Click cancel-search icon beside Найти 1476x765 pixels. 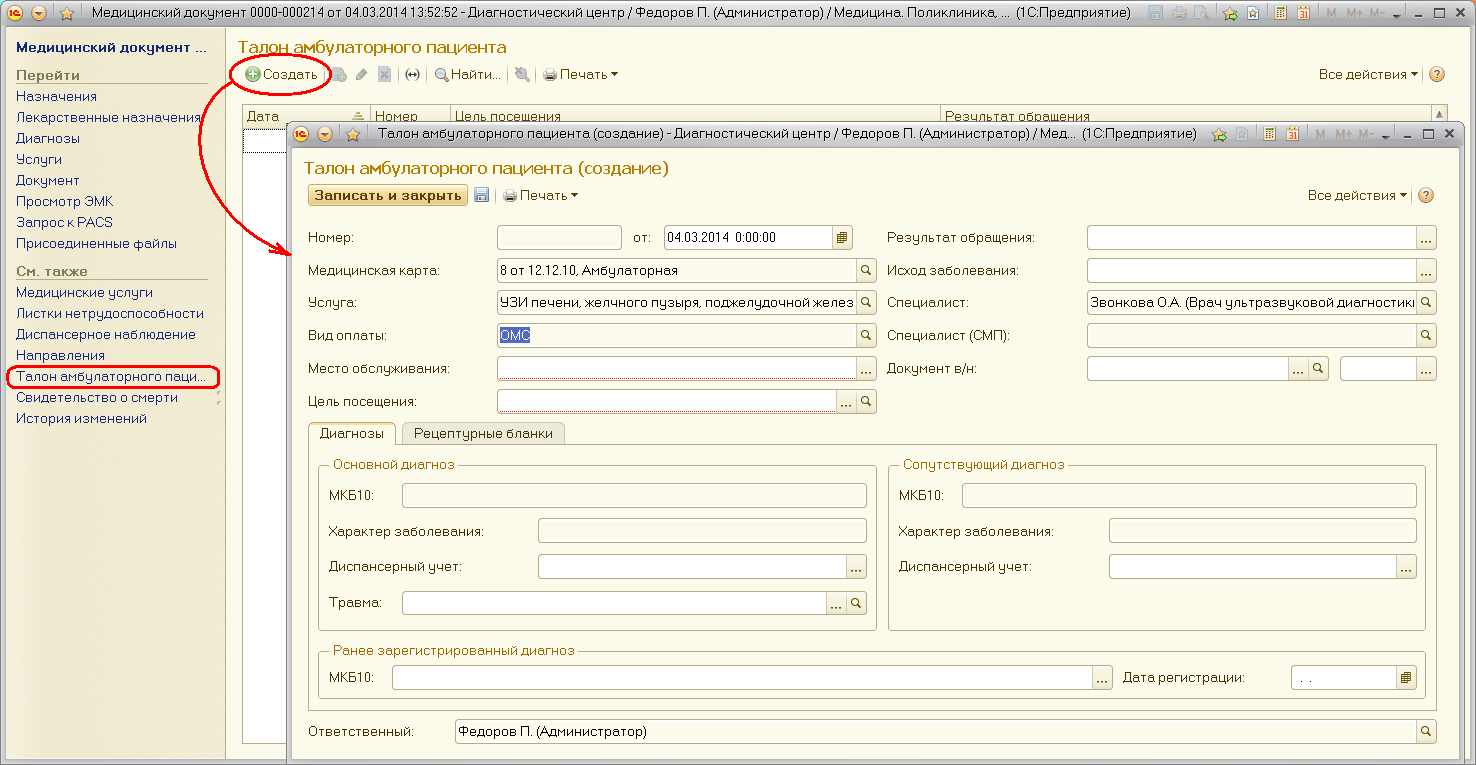tap(522, 75)
